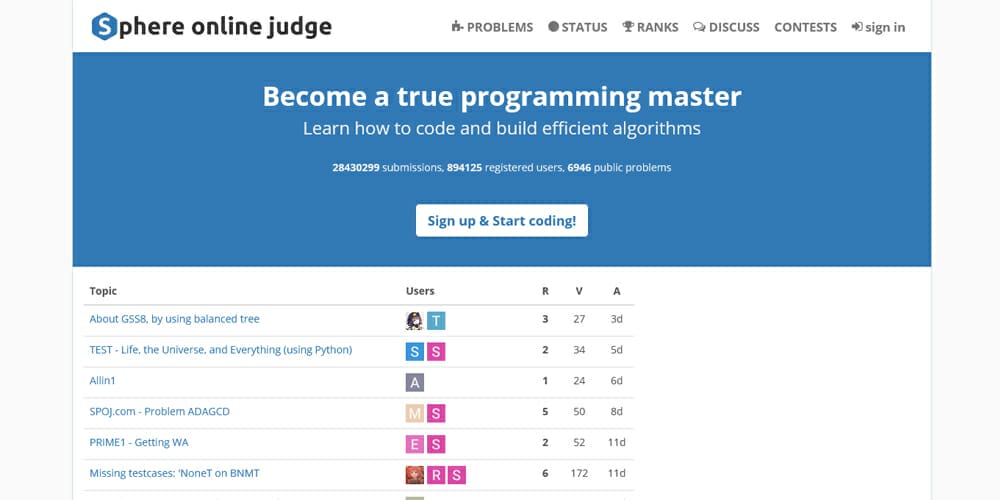Open the STATUS page

click(577, 27)
